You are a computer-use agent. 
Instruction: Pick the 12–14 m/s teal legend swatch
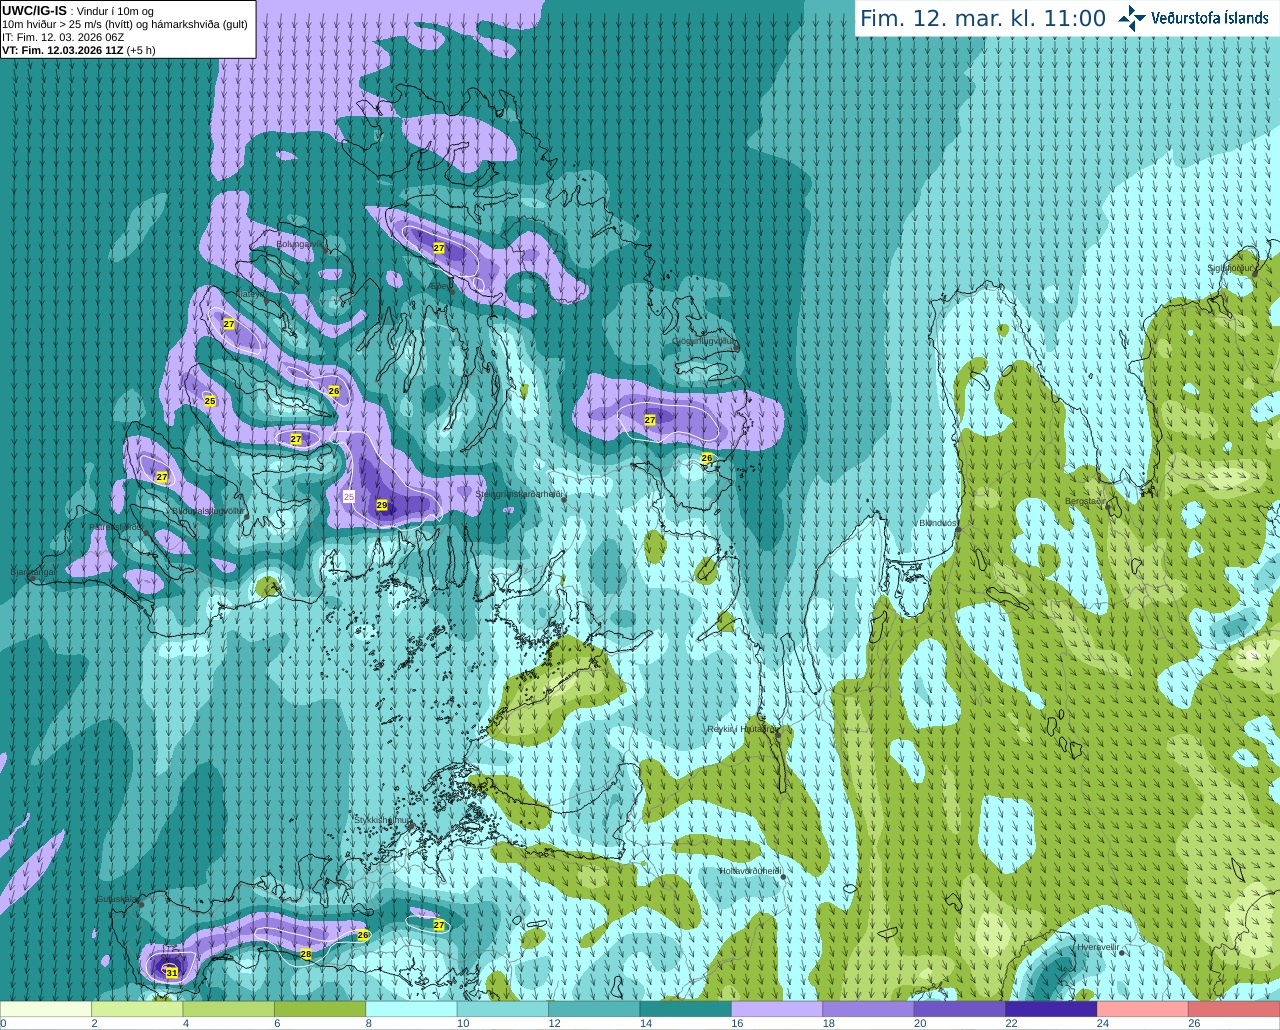coord(594,1009)
